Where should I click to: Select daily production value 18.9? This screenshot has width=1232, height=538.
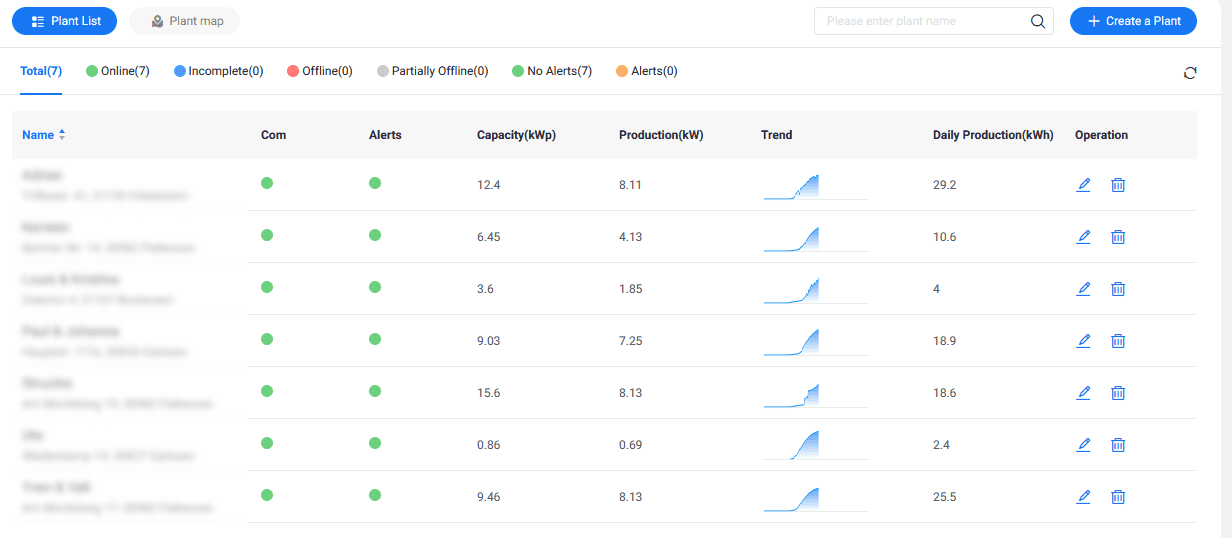(x=944, y=341)
